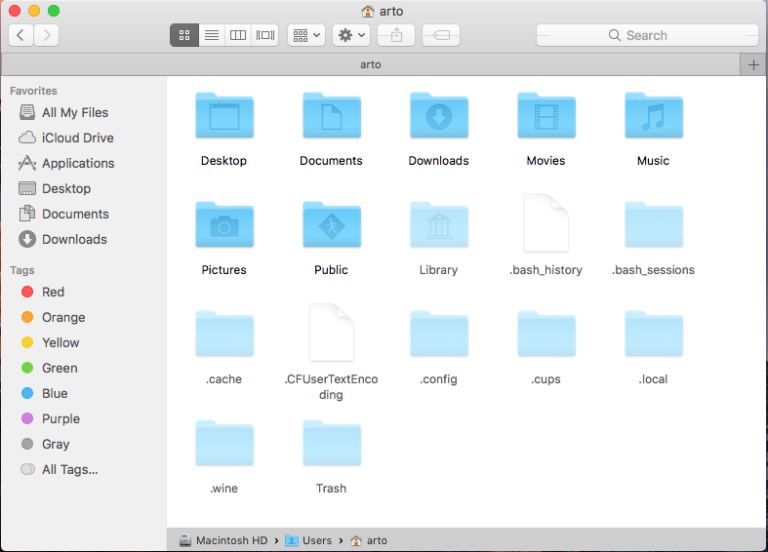768x552 pixels.
Task: Add a new tab with plus button
Action: (x=753, y=65)
